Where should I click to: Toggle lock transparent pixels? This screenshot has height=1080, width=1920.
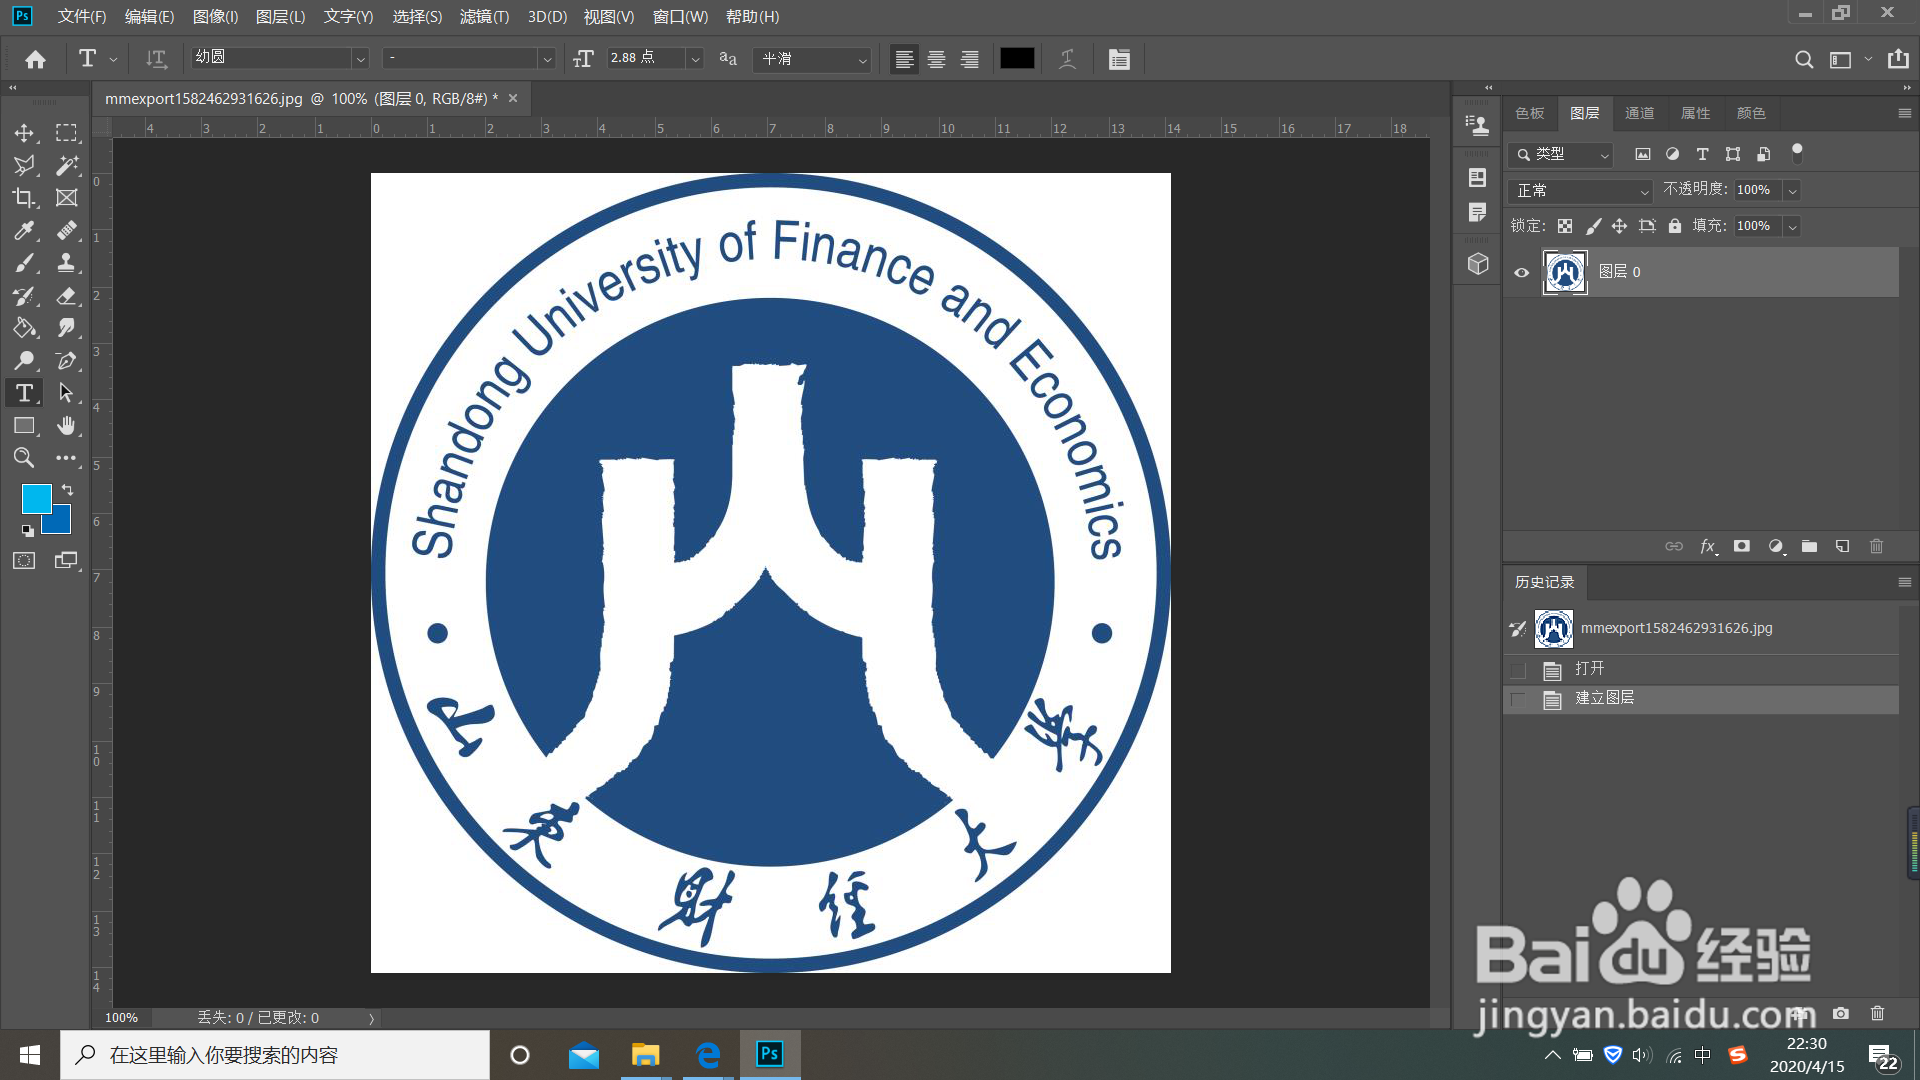(x=1565, y=226)
